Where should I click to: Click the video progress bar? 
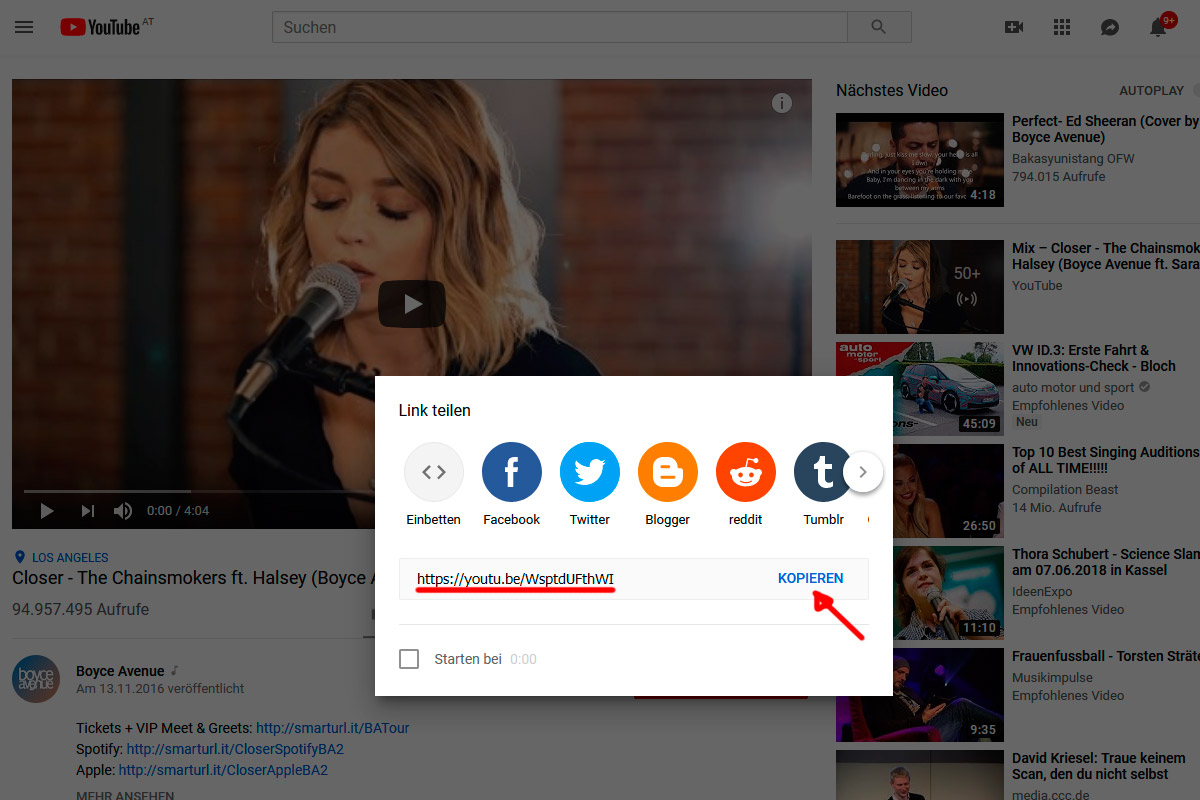point(200,491)
